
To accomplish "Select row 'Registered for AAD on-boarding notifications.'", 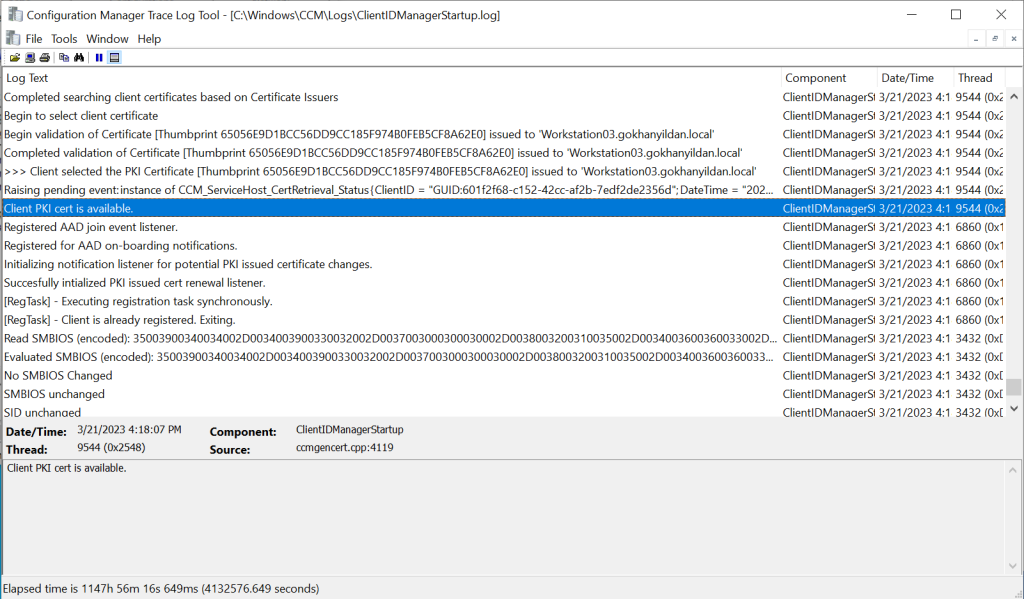I will click(503, 246).
